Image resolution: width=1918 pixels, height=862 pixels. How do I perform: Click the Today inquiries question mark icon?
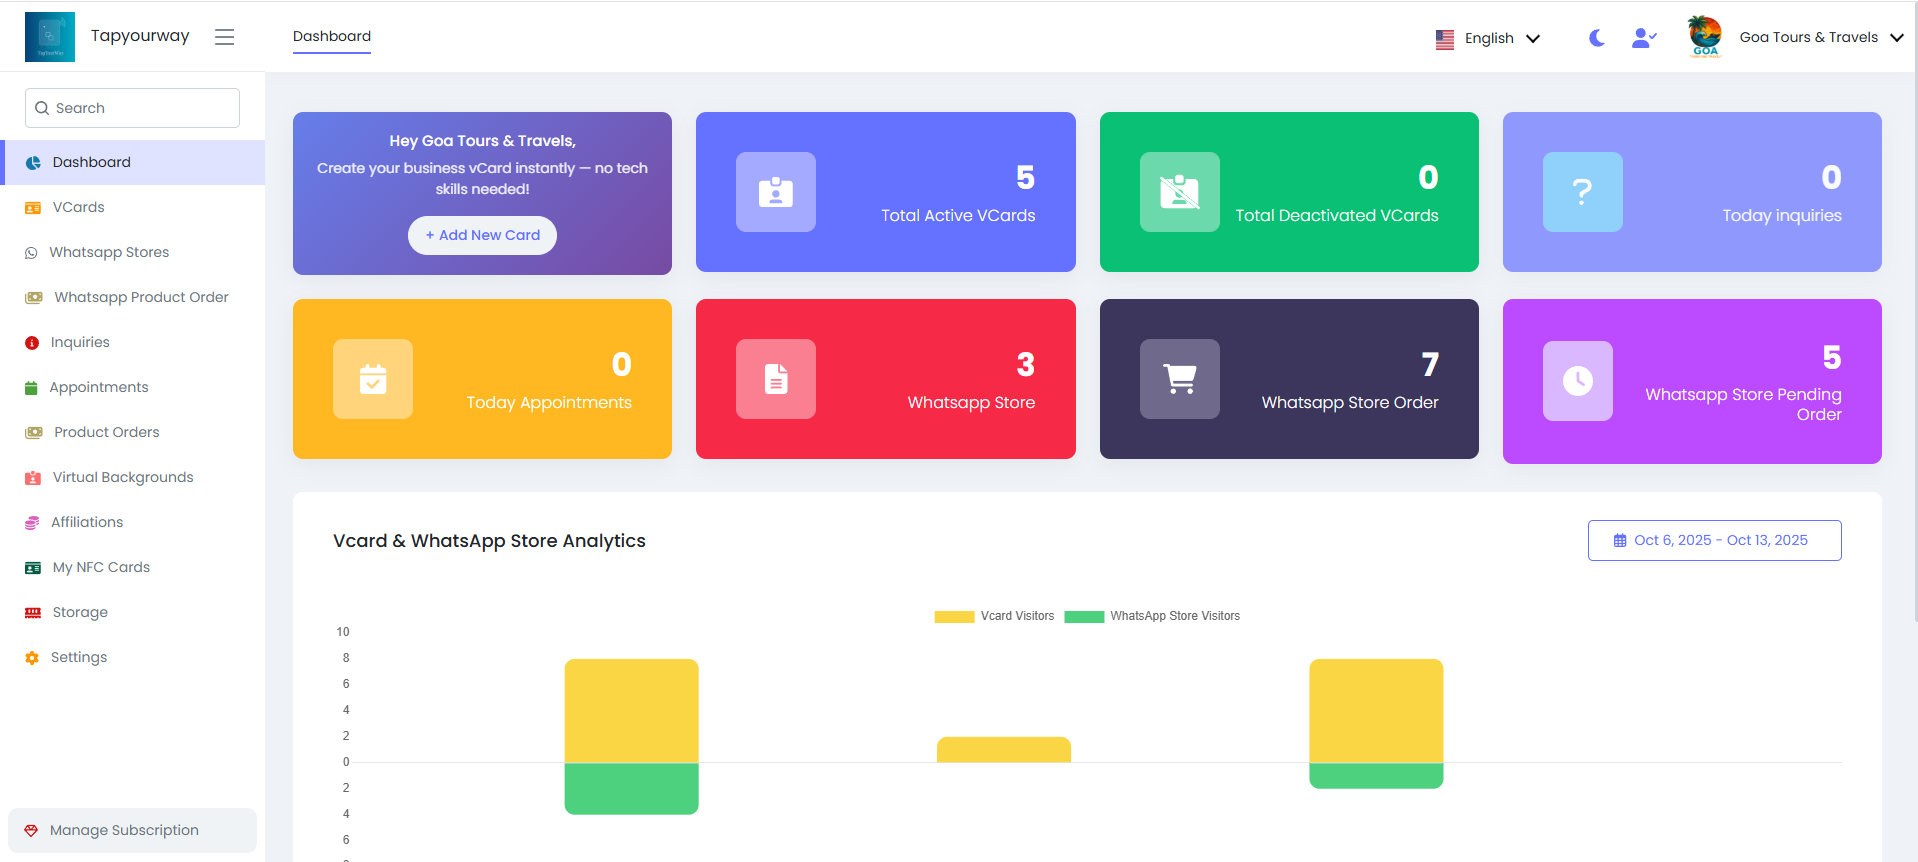click(1583, 192)
